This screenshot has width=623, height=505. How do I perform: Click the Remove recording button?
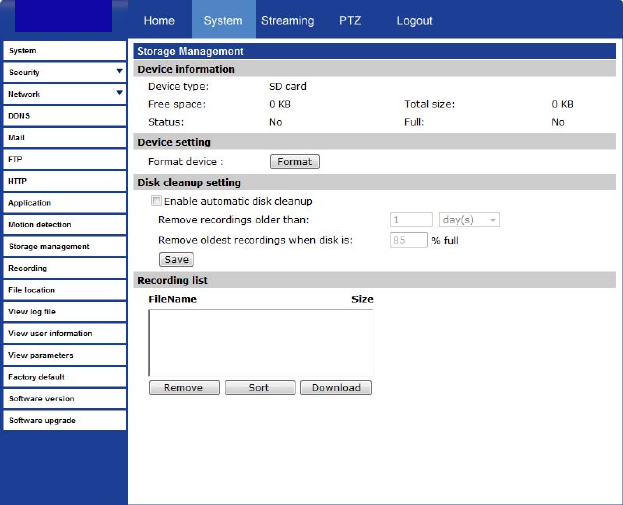pyautogui.click(x=183, y=388)
